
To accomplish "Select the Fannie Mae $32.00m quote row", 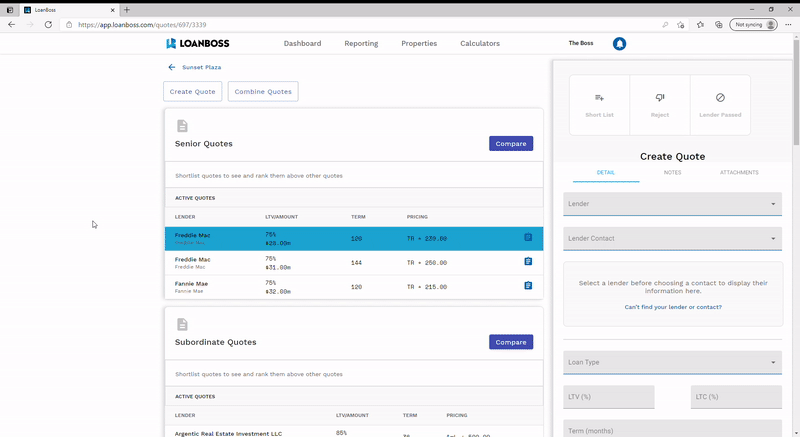I will coord(354,287).
